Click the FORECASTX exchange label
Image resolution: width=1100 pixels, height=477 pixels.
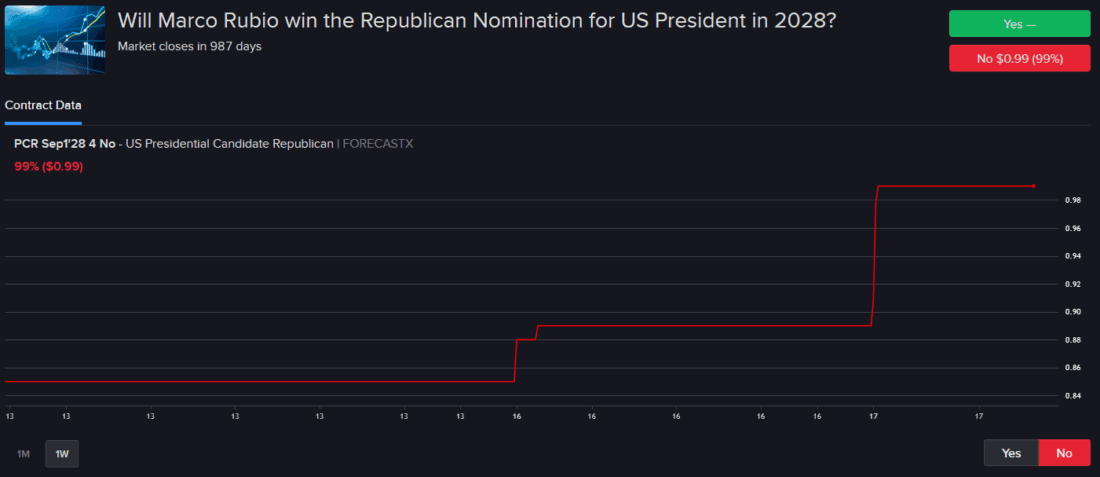pos(377,144)
